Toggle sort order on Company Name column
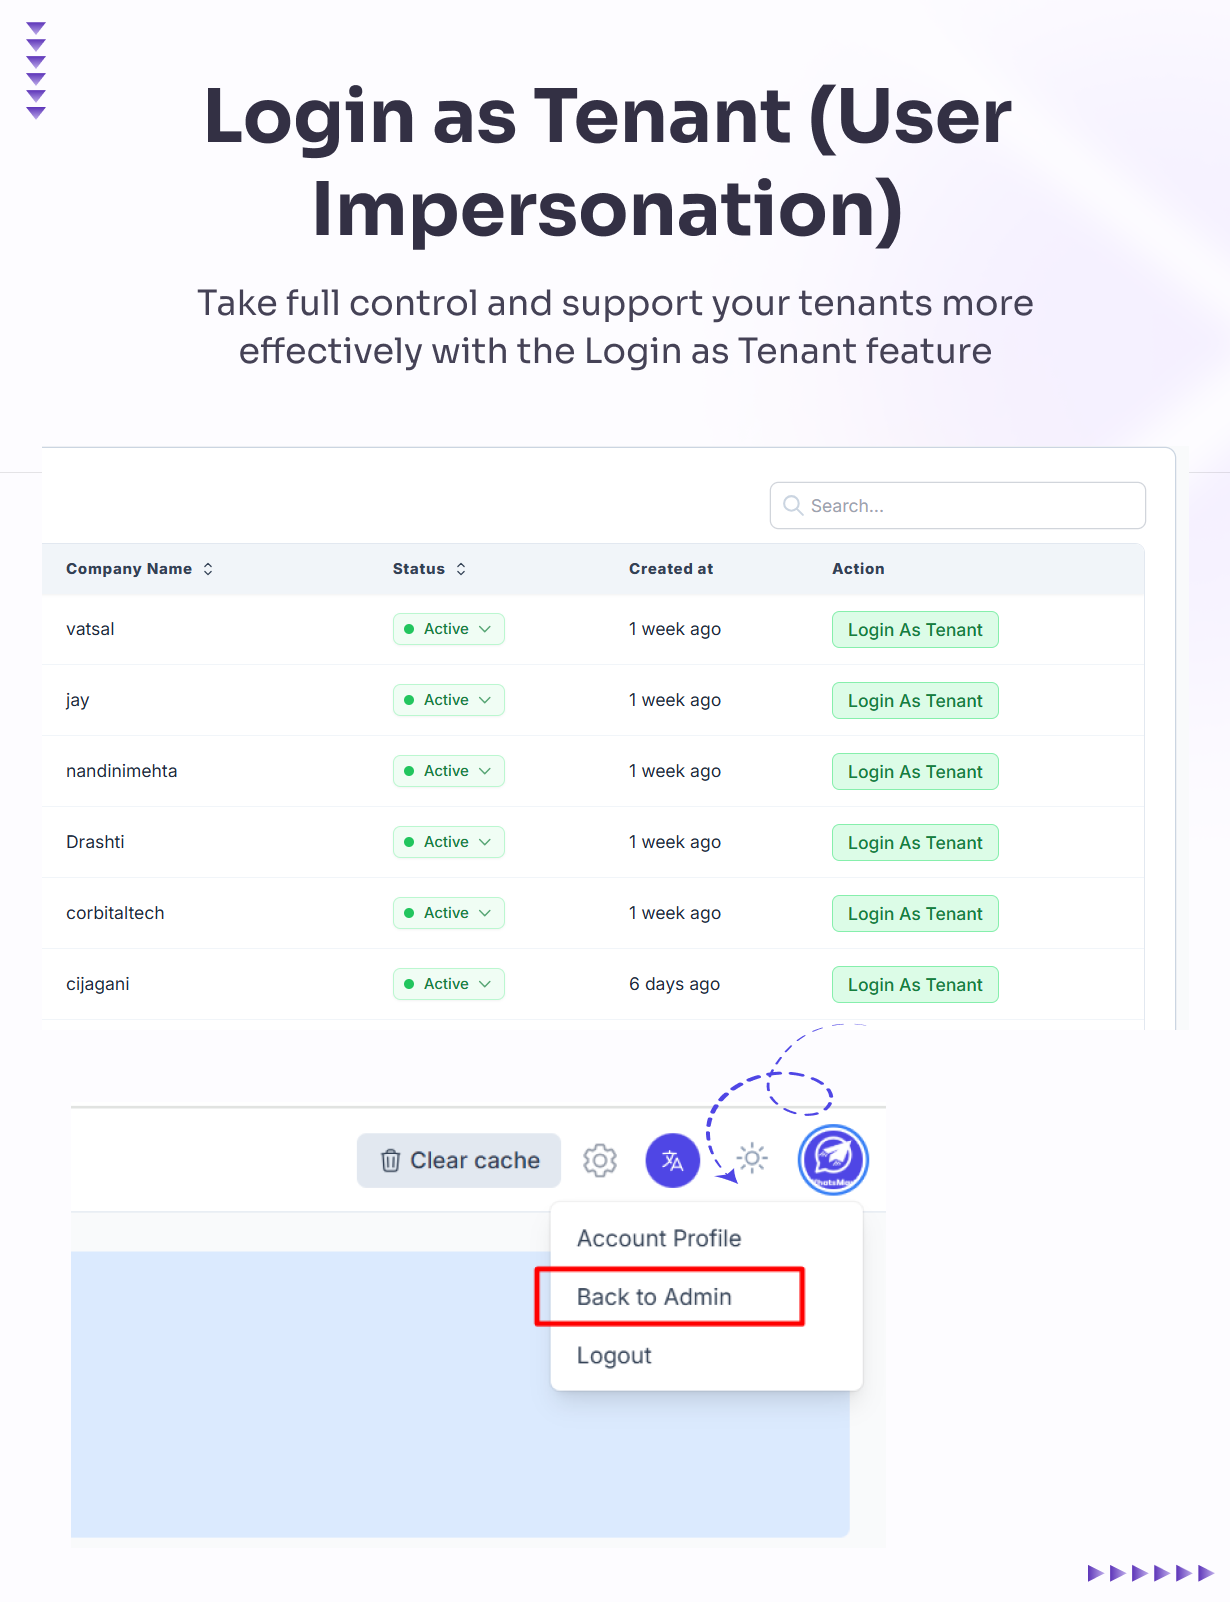1230x1602 pixels. [x=208, y=568]
